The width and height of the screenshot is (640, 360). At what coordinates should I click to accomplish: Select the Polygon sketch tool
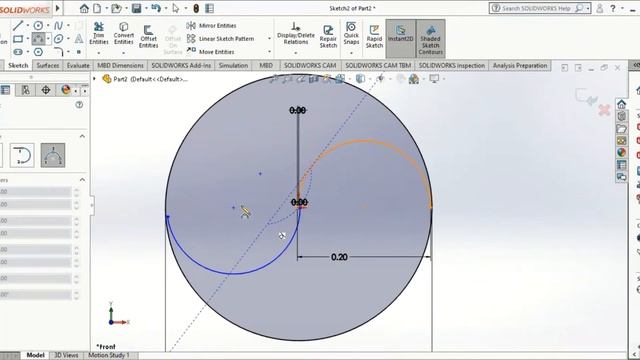[x=38, y=52]
